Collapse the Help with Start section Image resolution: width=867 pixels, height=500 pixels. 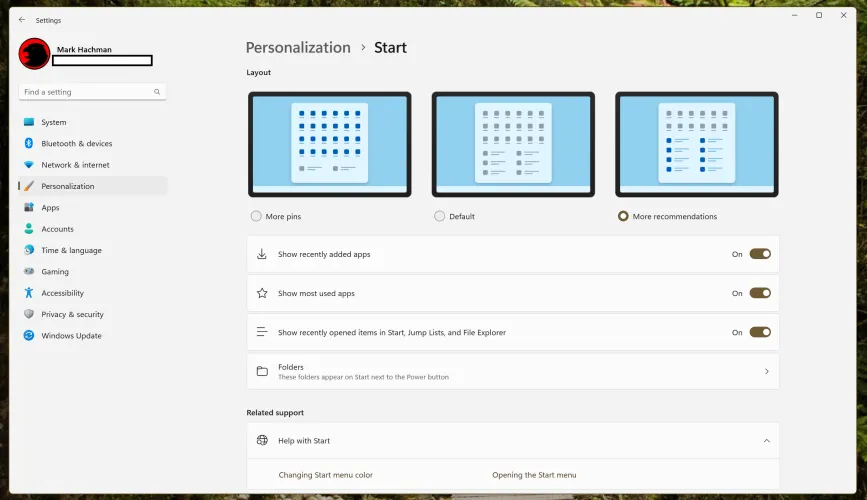pyautogui.click(x=766, y=441)
